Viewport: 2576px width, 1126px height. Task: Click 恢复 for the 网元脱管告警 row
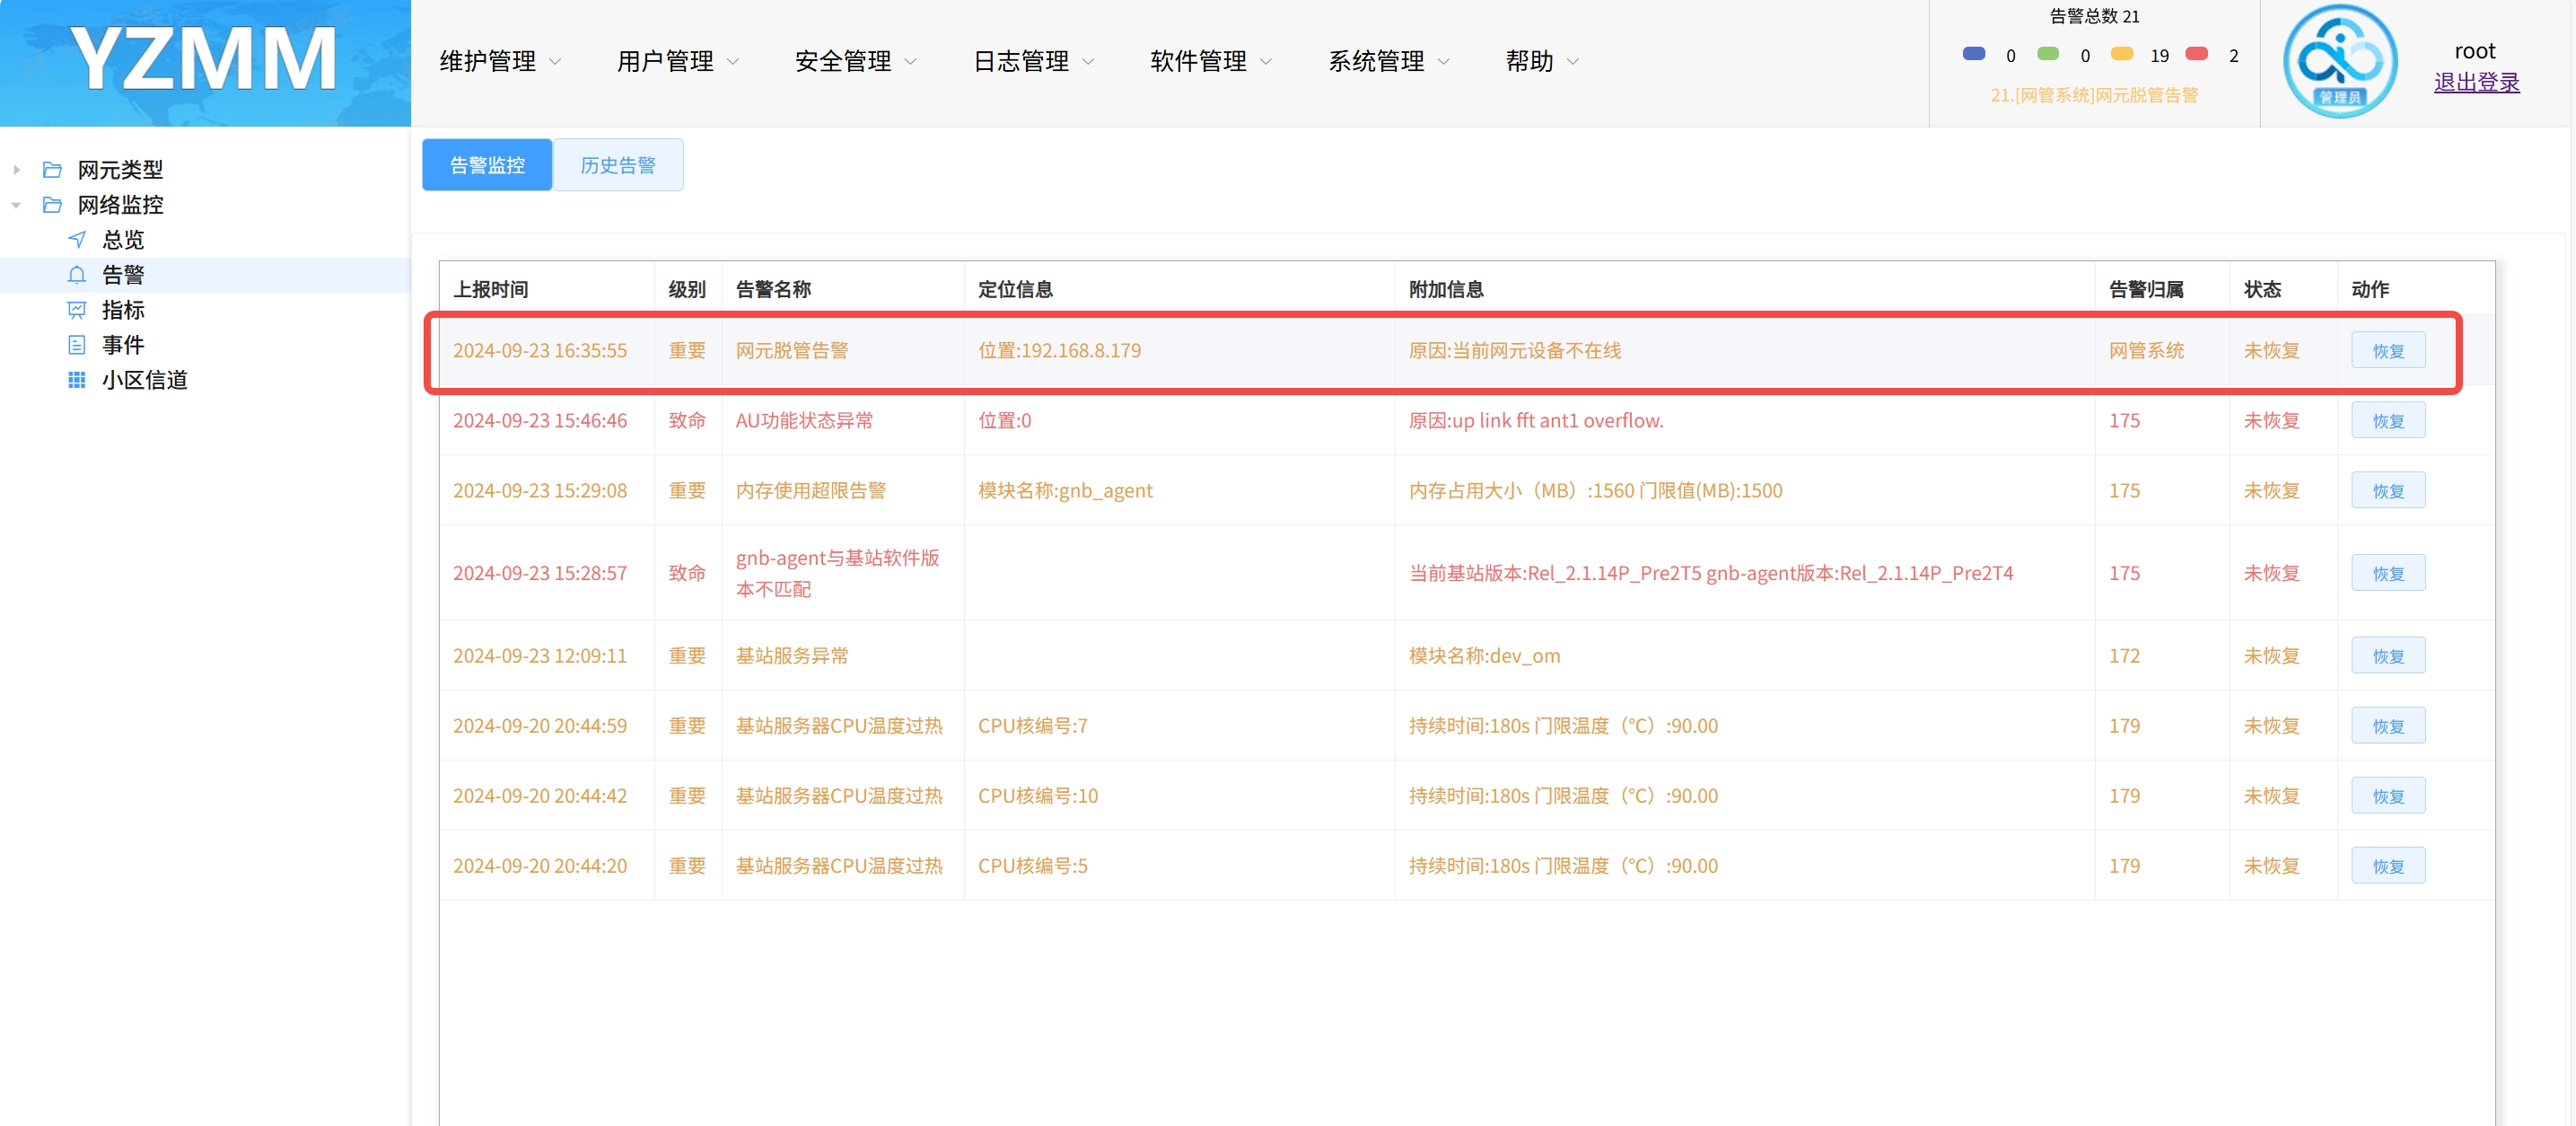(x=2388, y=351)
